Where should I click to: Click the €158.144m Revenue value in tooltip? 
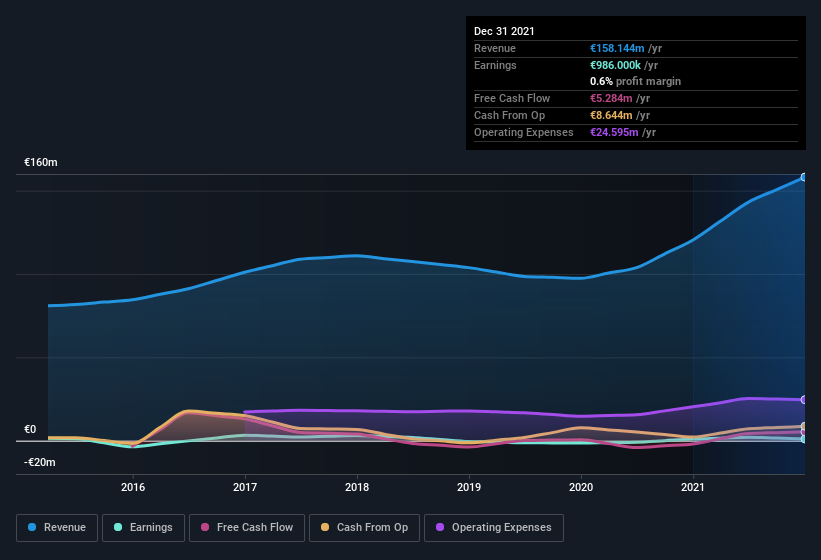[617, 48]
